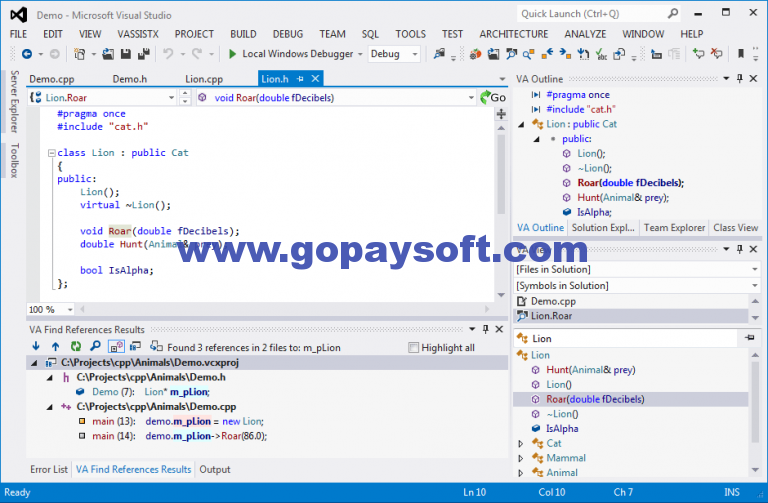Image resolution: width=768 pixels, height=503 pixels.
Task: Click the Quick Launch search magnifier
Action: click(673, 14)
